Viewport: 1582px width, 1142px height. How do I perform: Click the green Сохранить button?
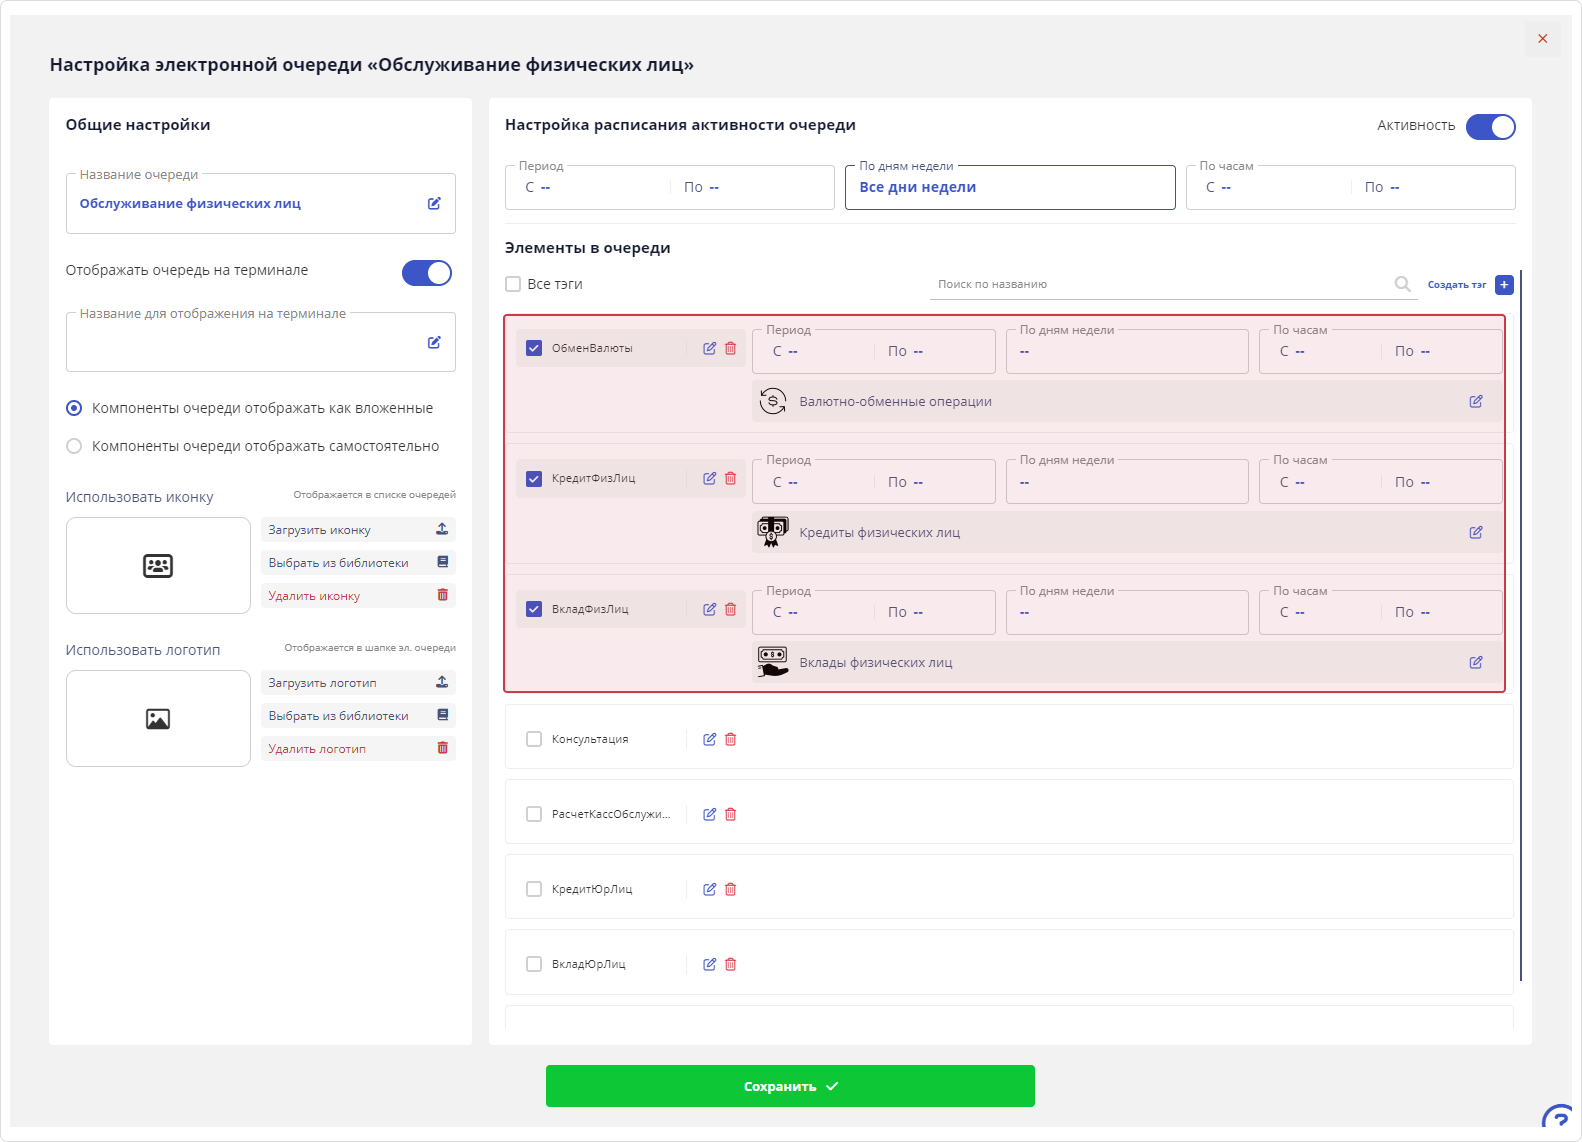coord(790,1086)
